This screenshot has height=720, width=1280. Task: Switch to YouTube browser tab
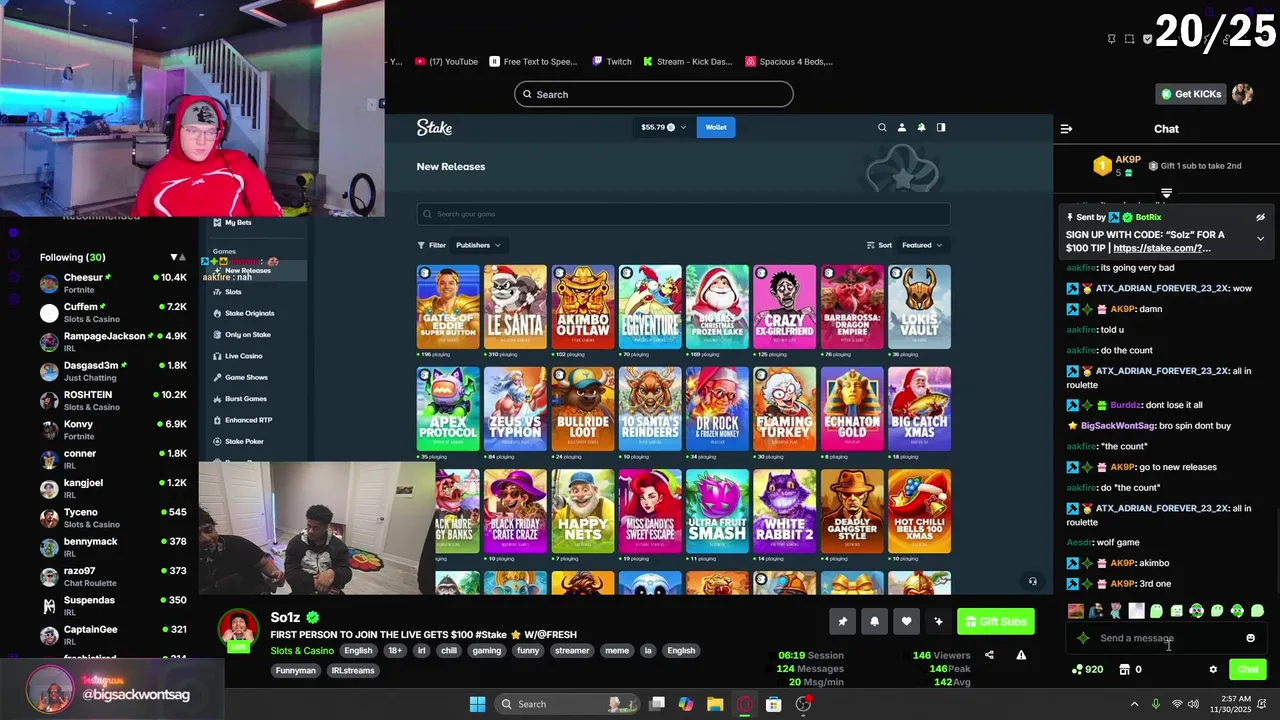click(446, 62)
